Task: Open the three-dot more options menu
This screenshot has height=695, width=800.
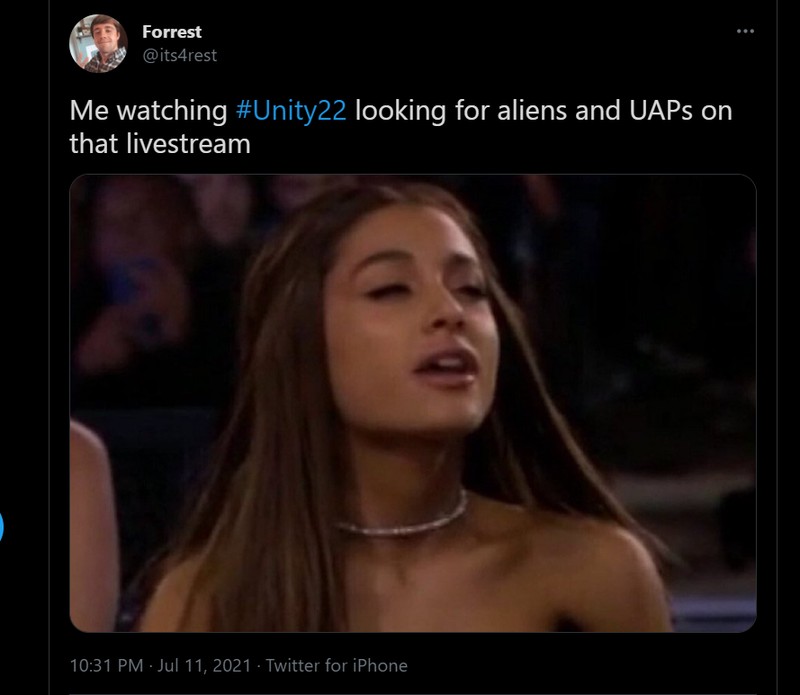Action: (745, 32)
